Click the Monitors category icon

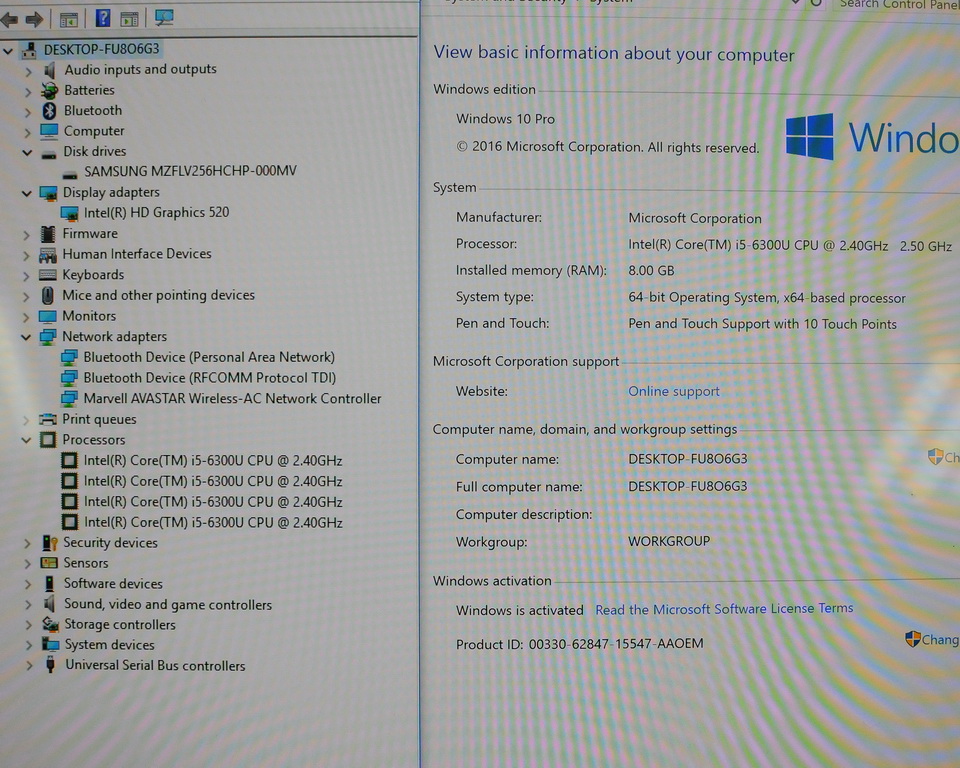tap(47, 317)
